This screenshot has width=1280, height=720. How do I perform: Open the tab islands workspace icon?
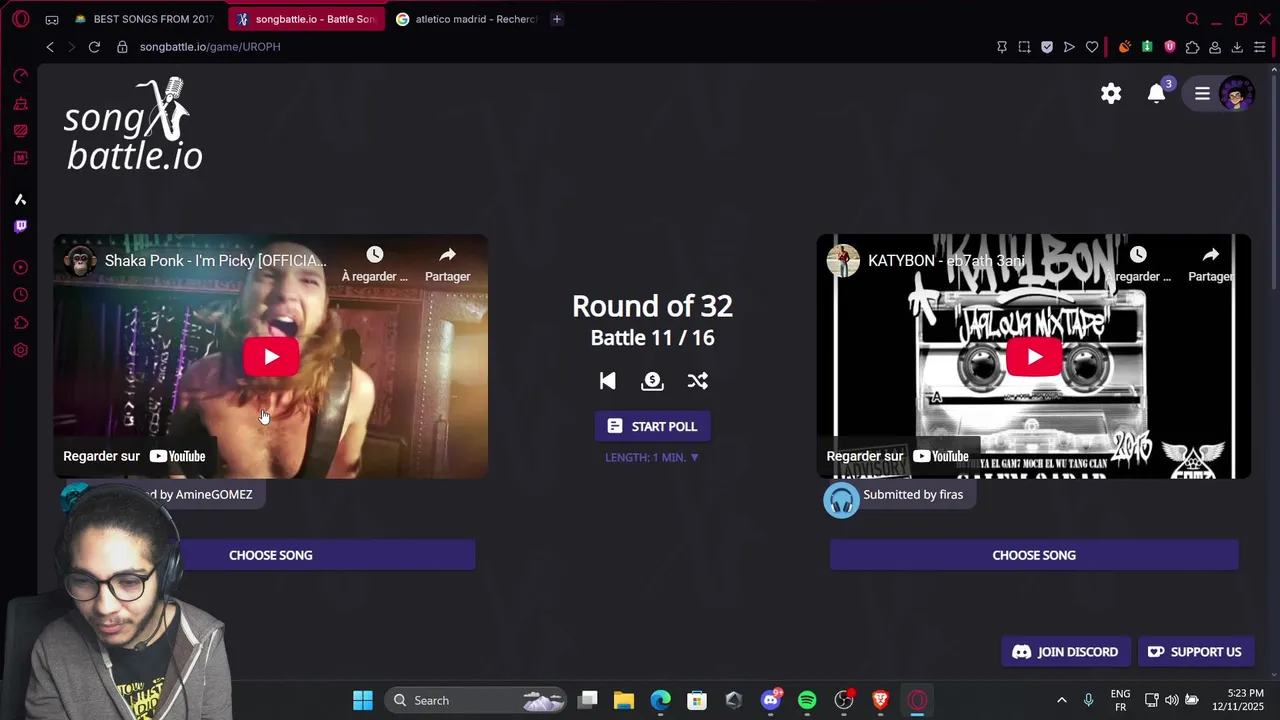click(52, 19)
